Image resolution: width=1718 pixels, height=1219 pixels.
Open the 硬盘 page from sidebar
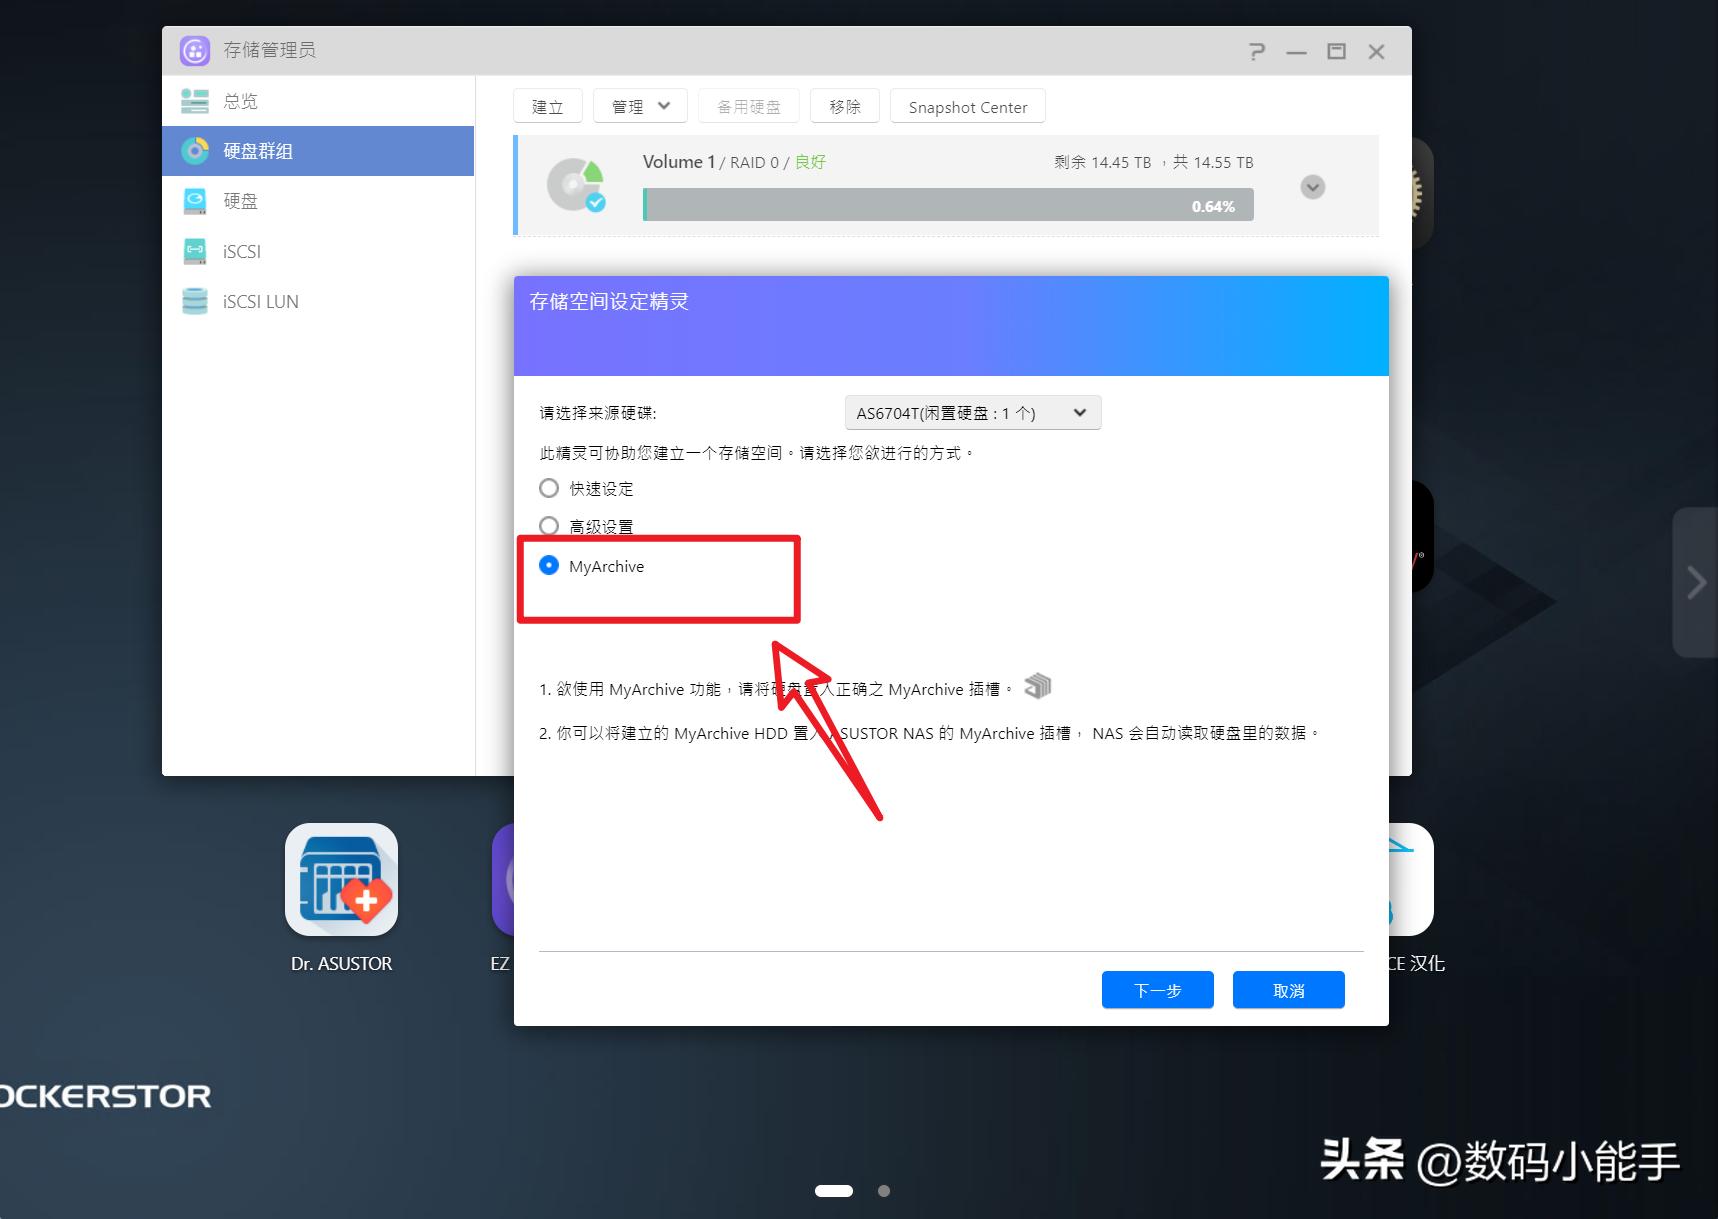point(240,201)
